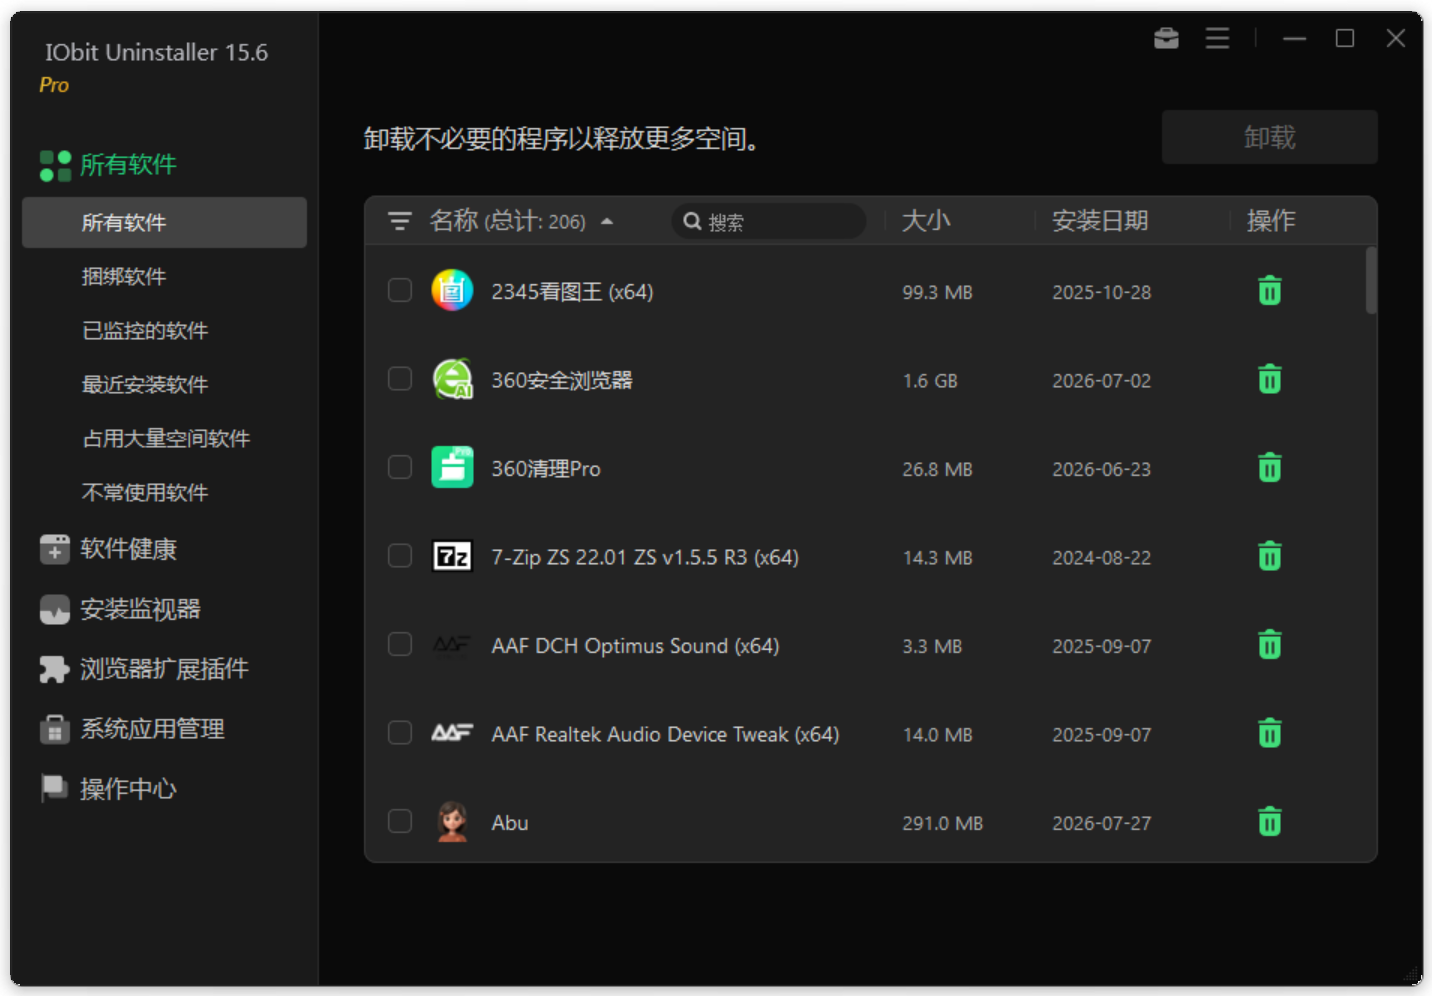The height and width of the screenshot is (996, 1432).
Task: Click the 291.0 MB size value
Action: 943,823
